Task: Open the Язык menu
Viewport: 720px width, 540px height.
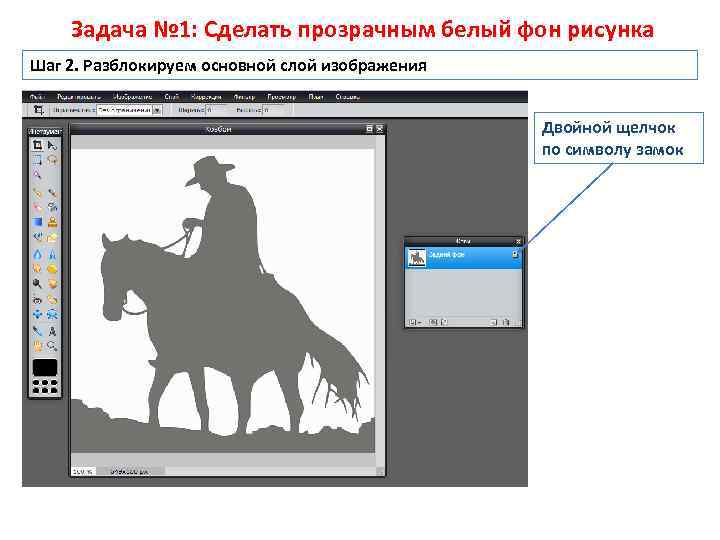Action: (316, 97)
